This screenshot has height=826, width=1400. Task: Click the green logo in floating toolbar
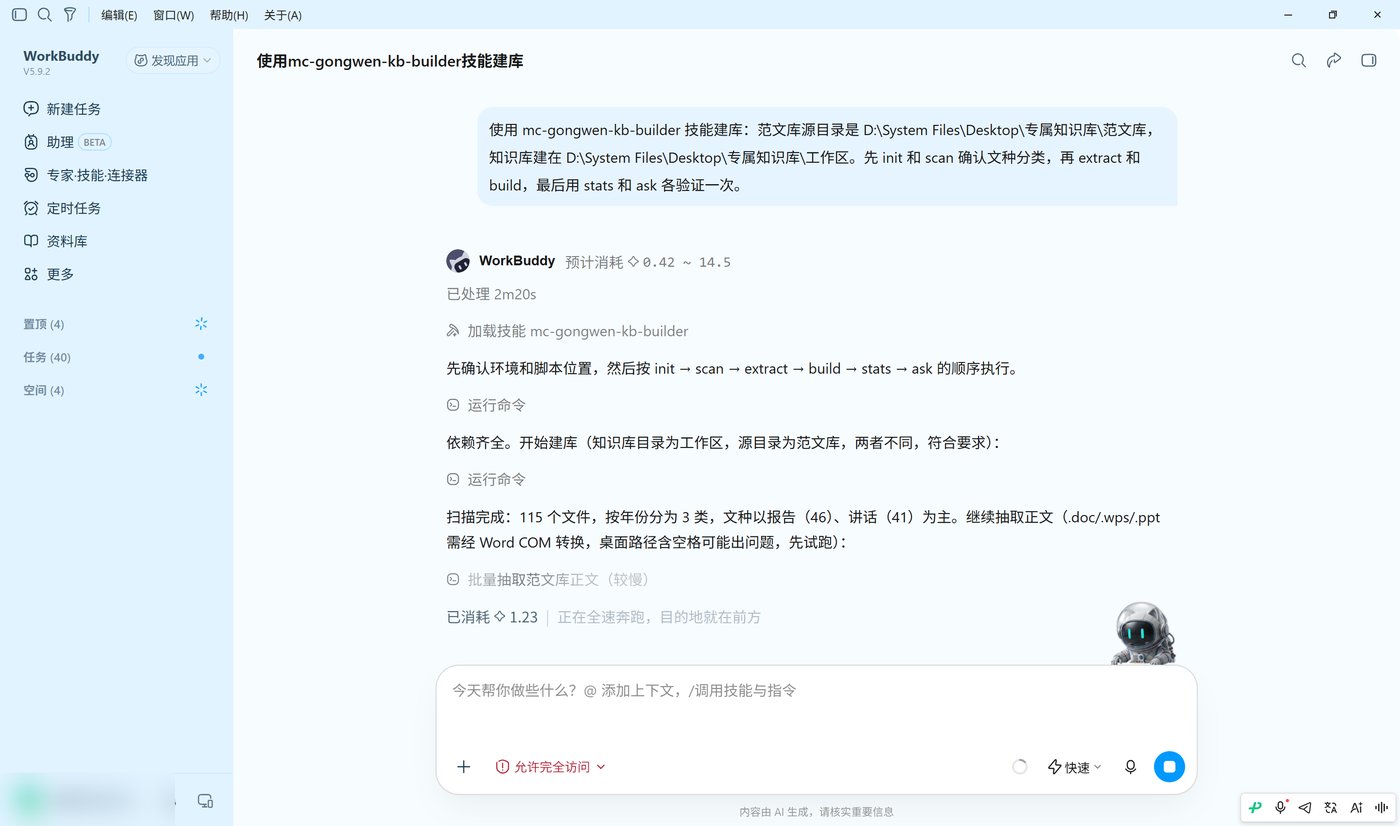1255,808
